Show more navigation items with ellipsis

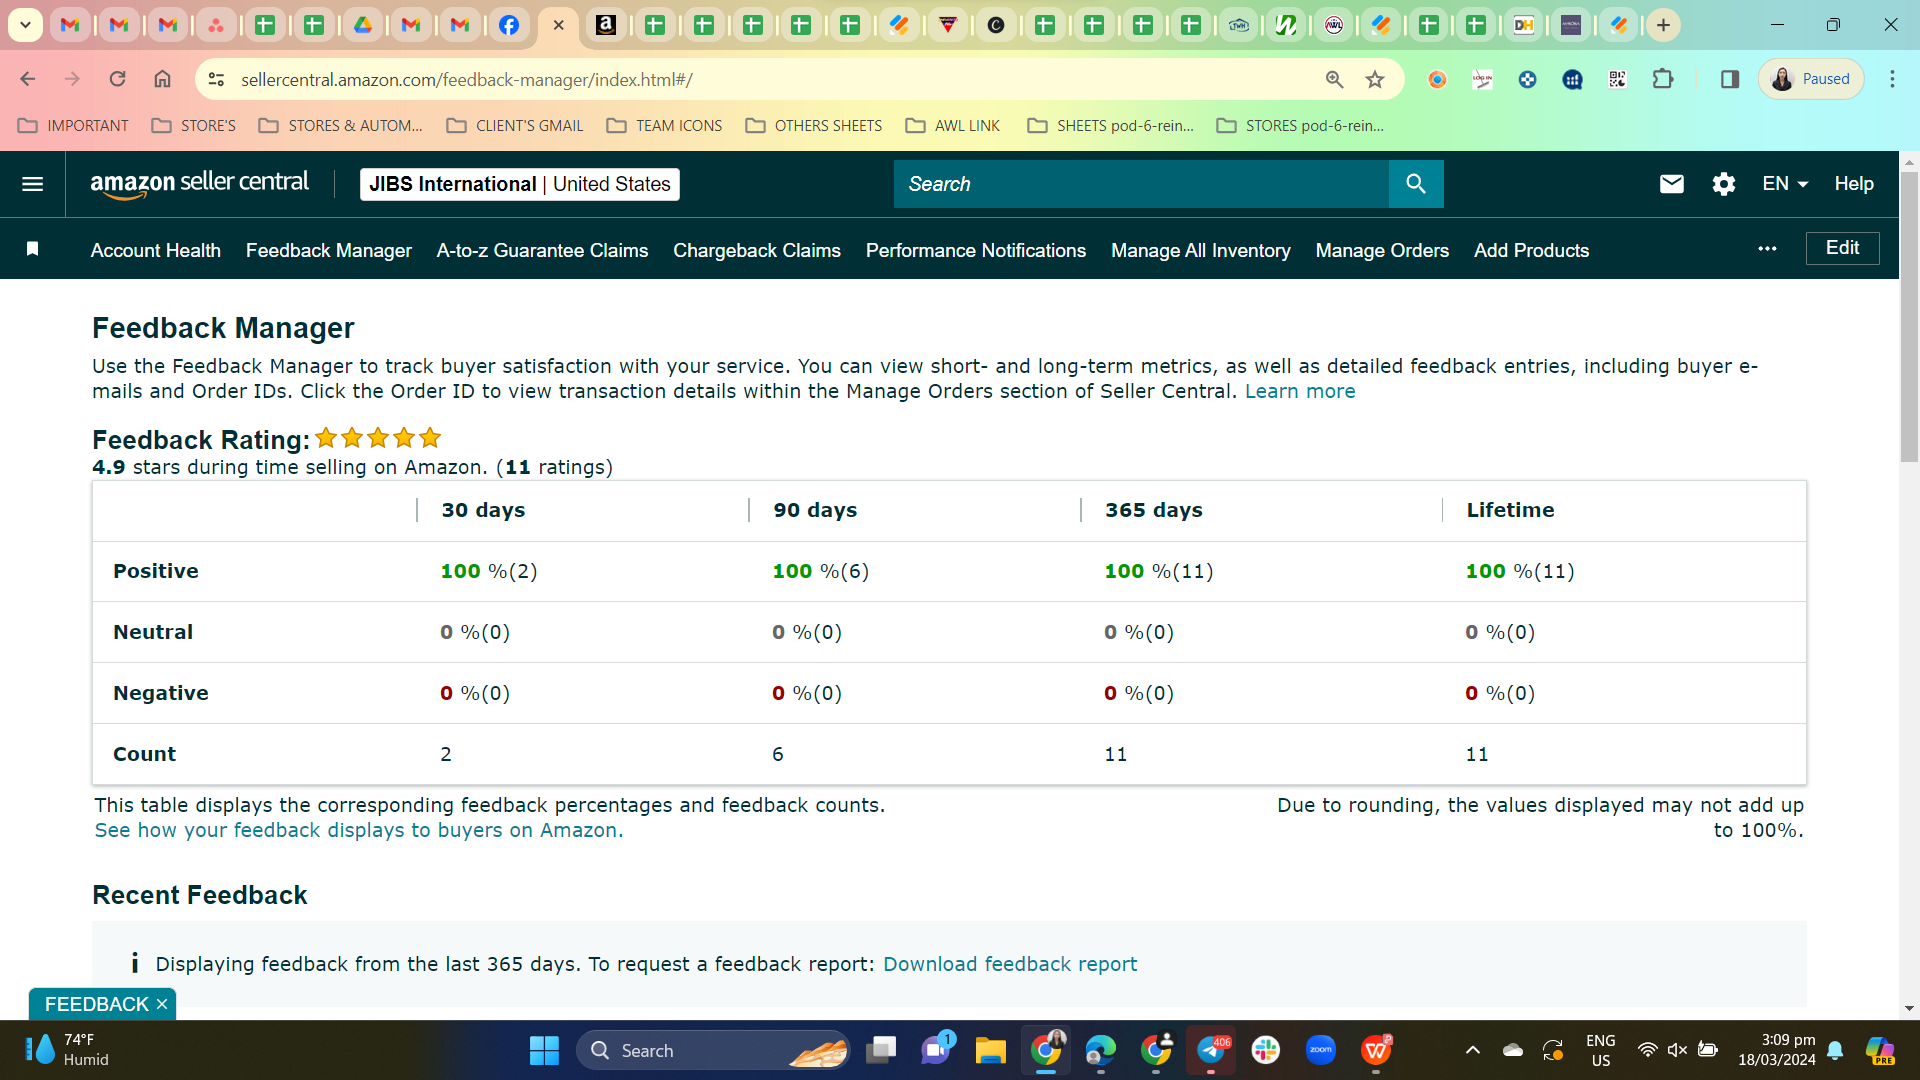[x=1767, y=249]
